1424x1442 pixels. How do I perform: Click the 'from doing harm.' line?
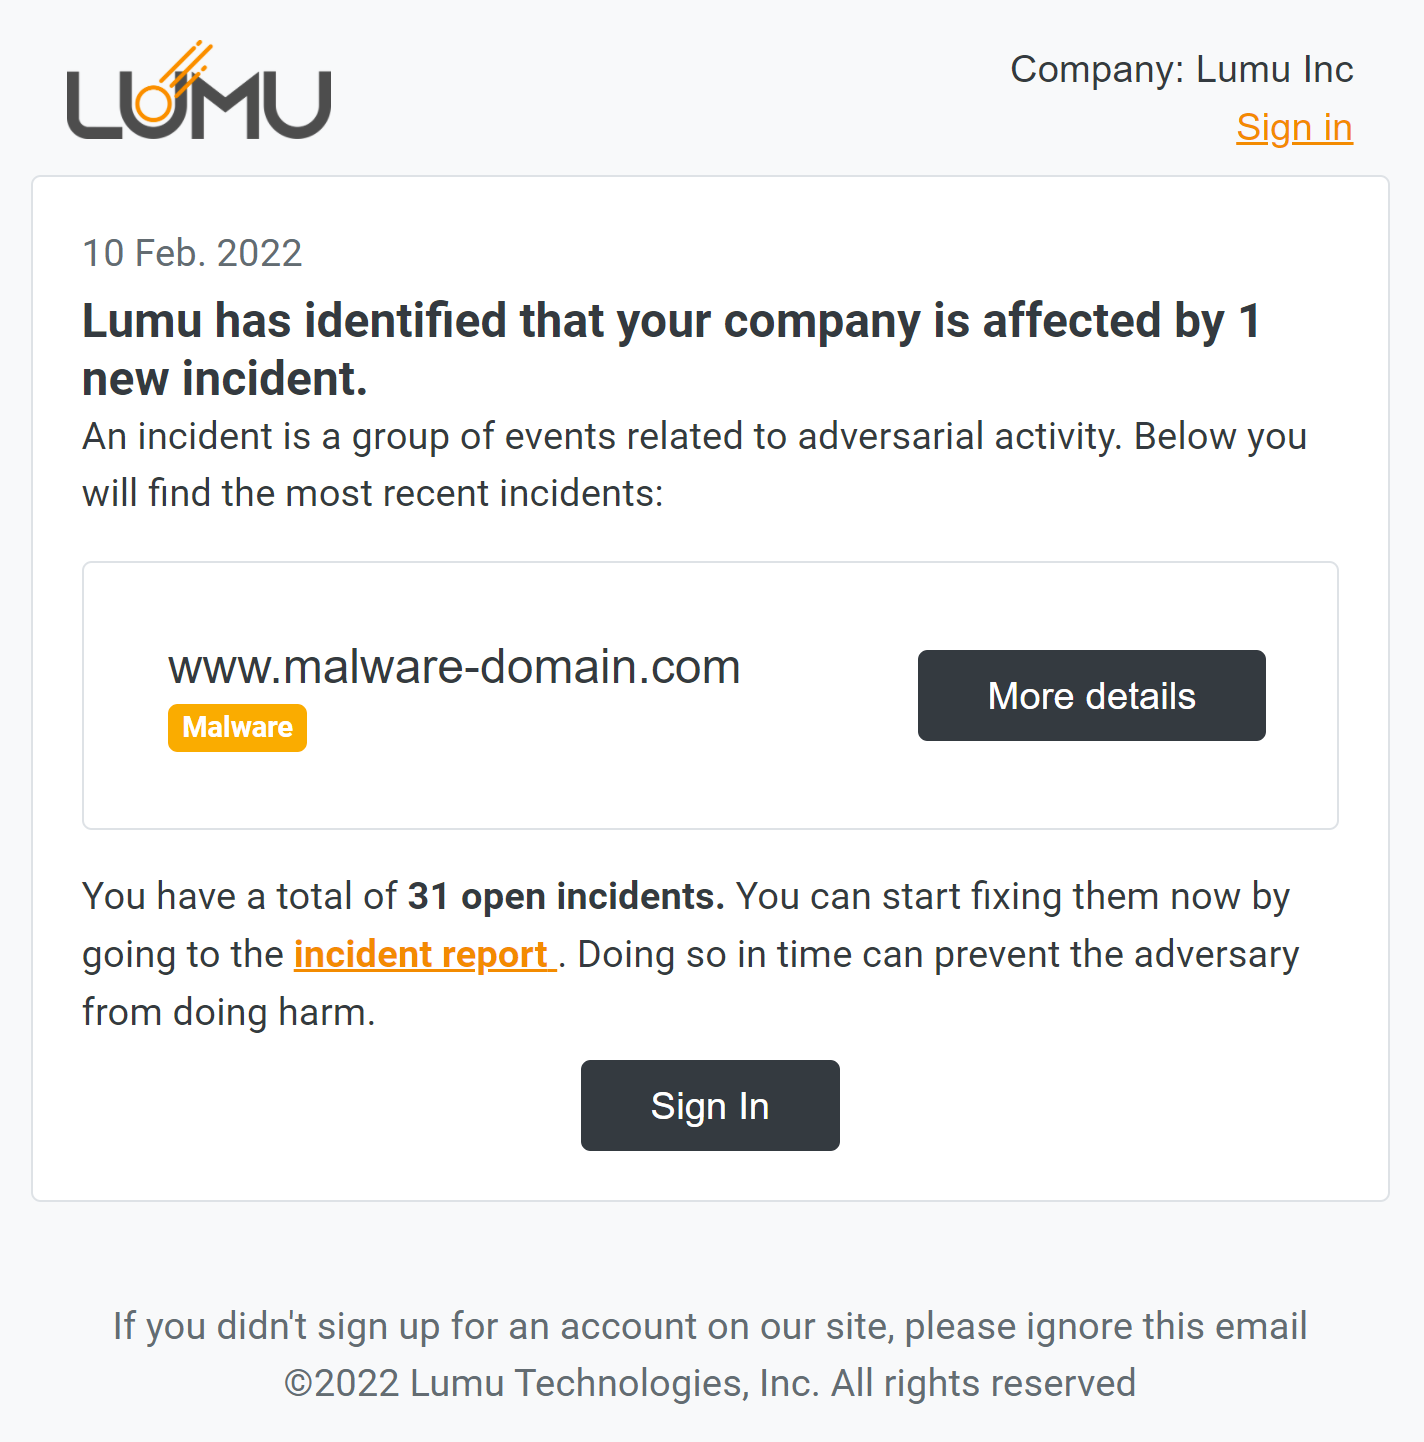pyautogui.click(x=229, y=1013)
